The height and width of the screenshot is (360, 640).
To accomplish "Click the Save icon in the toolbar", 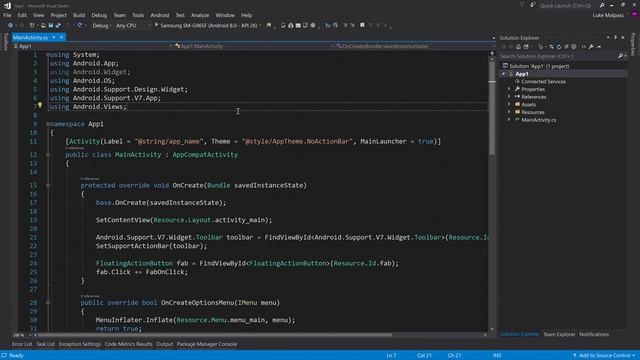I will click(51, 25).
